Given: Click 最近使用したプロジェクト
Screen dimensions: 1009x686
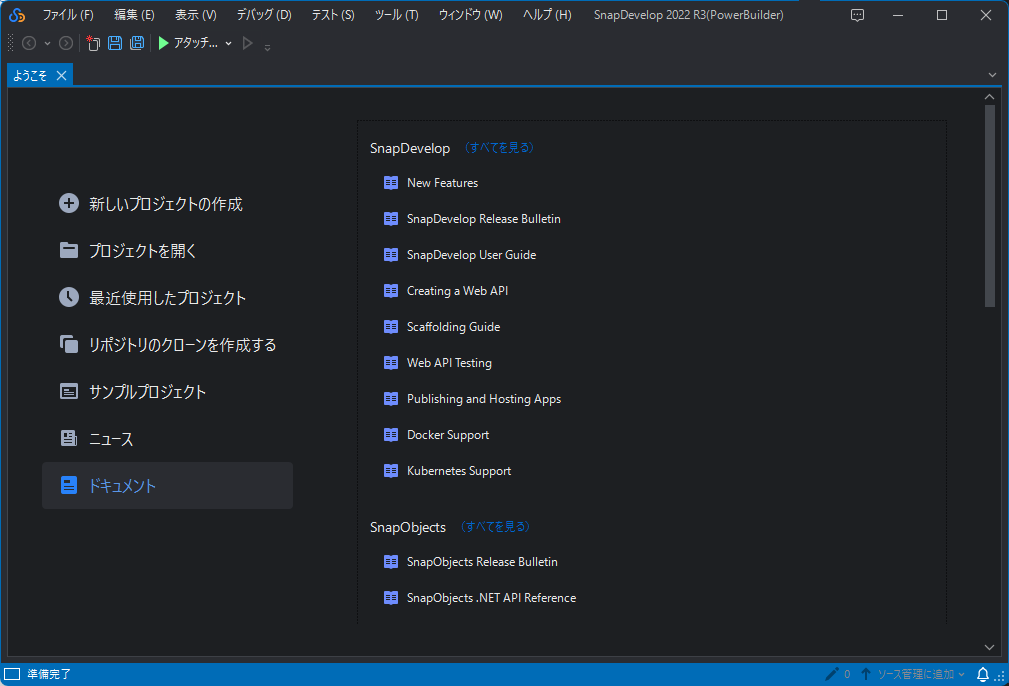Looking at the screenshot, I should point(167,298).
